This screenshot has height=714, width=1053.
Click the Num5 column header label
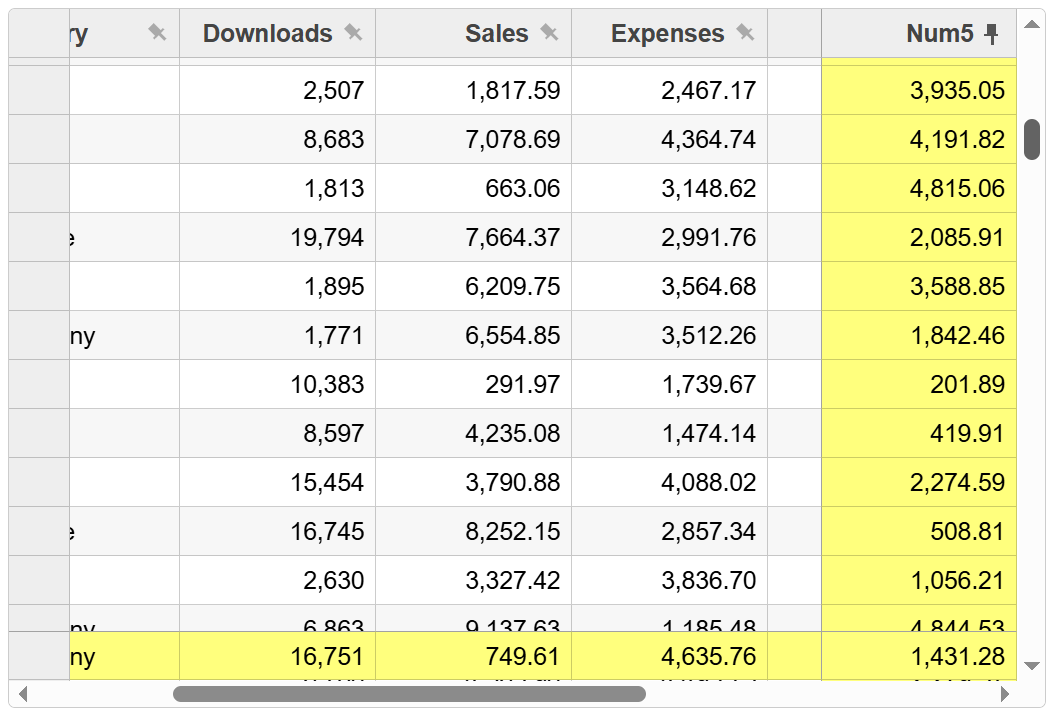[x=939, y=34]
